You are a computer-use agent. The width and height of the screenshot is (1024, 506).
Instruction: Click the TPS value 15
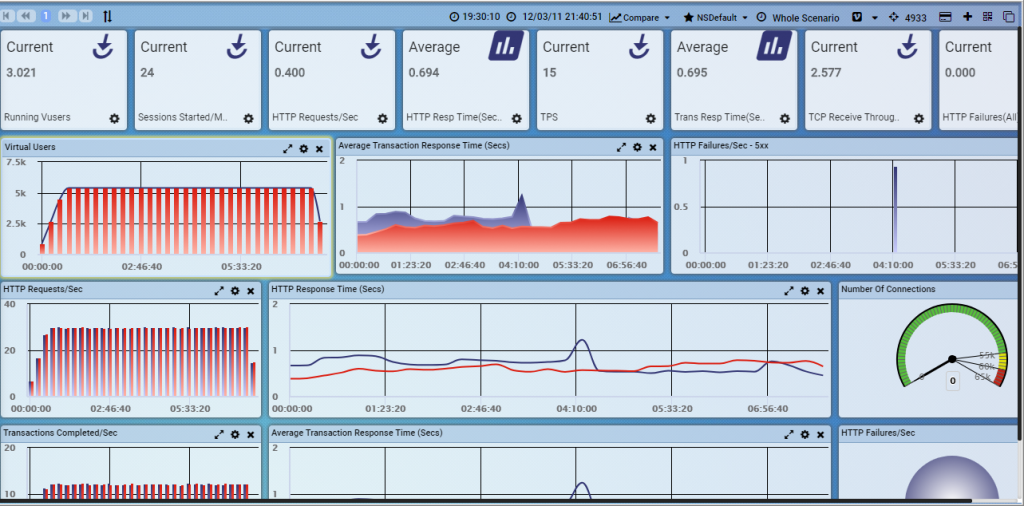coord(549,72)
